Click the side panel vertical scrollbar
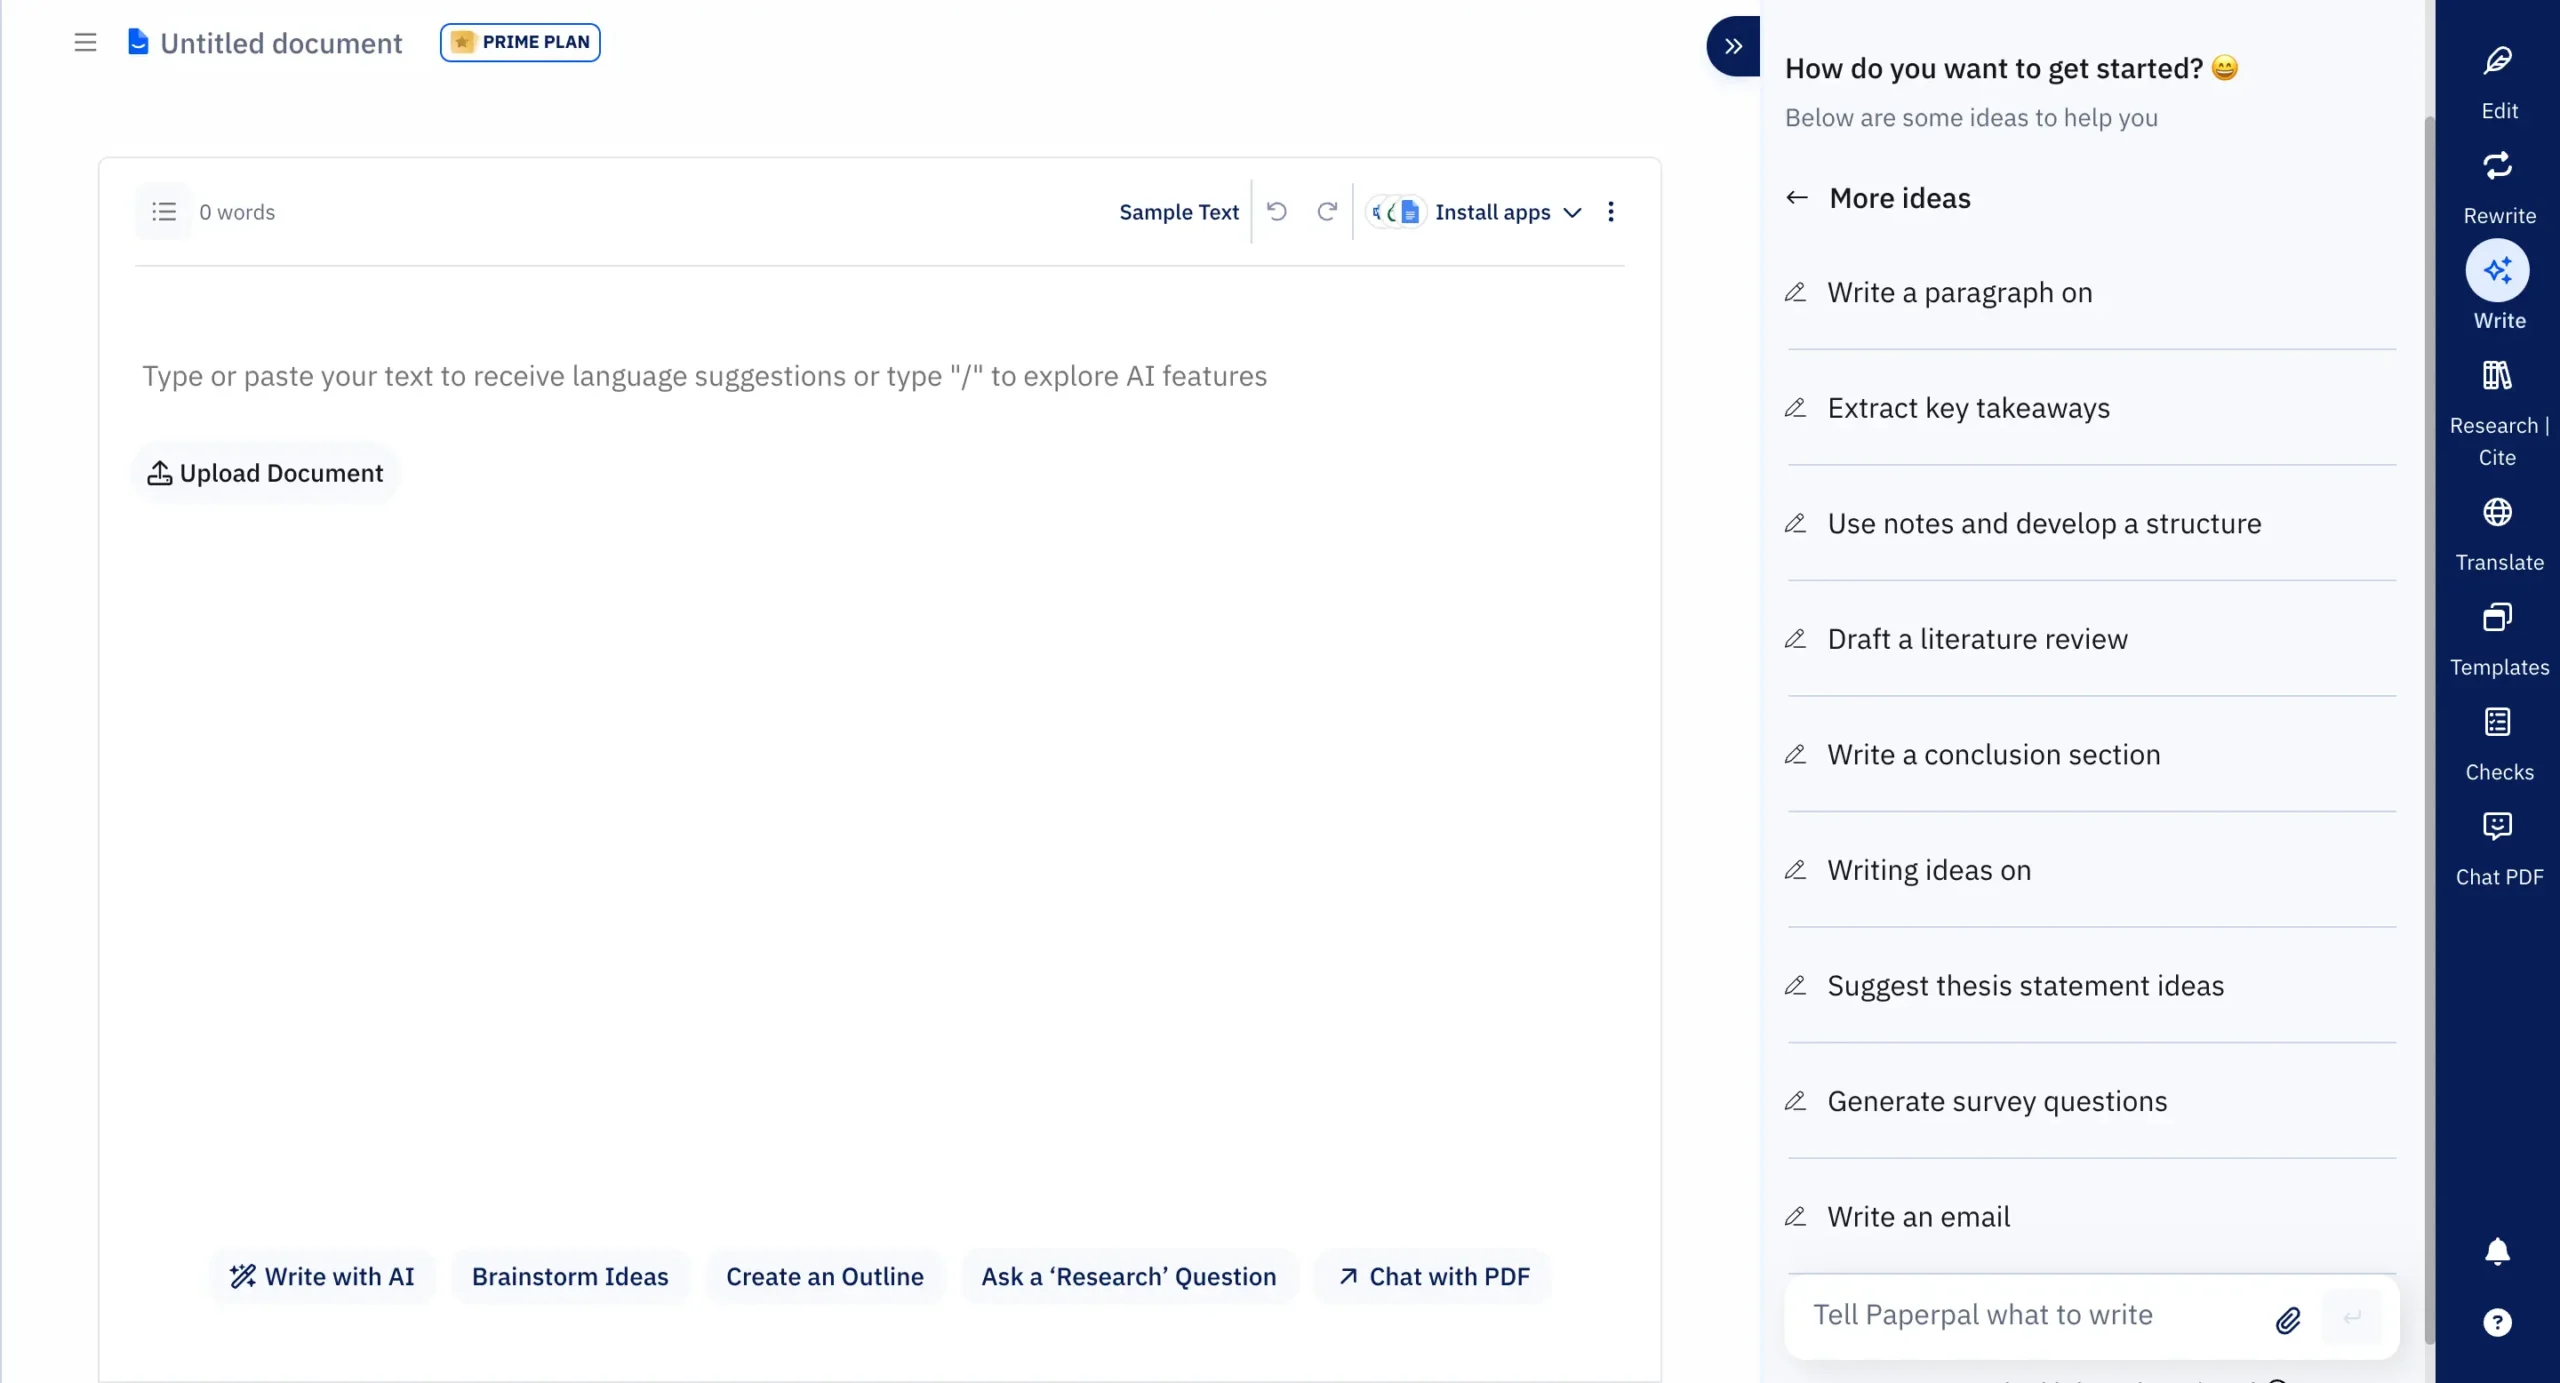The height and width of the screenshot is (1383, 2560). point(2429,730)
